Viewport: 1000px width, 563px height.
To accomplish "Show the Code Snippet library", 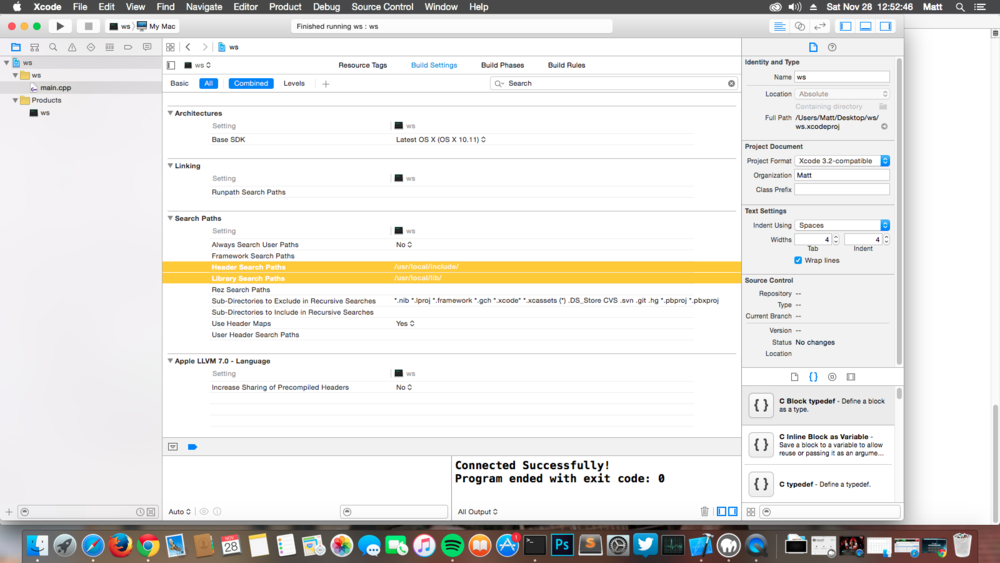I will pos(813,377).
